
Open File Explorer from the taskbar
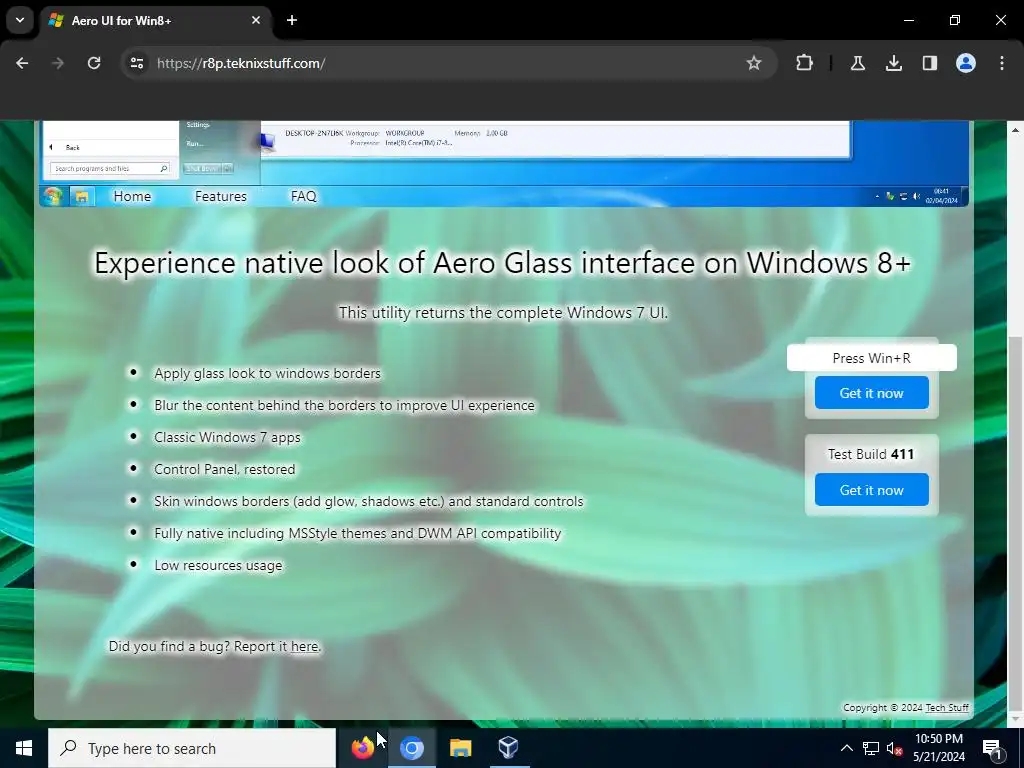460,748
